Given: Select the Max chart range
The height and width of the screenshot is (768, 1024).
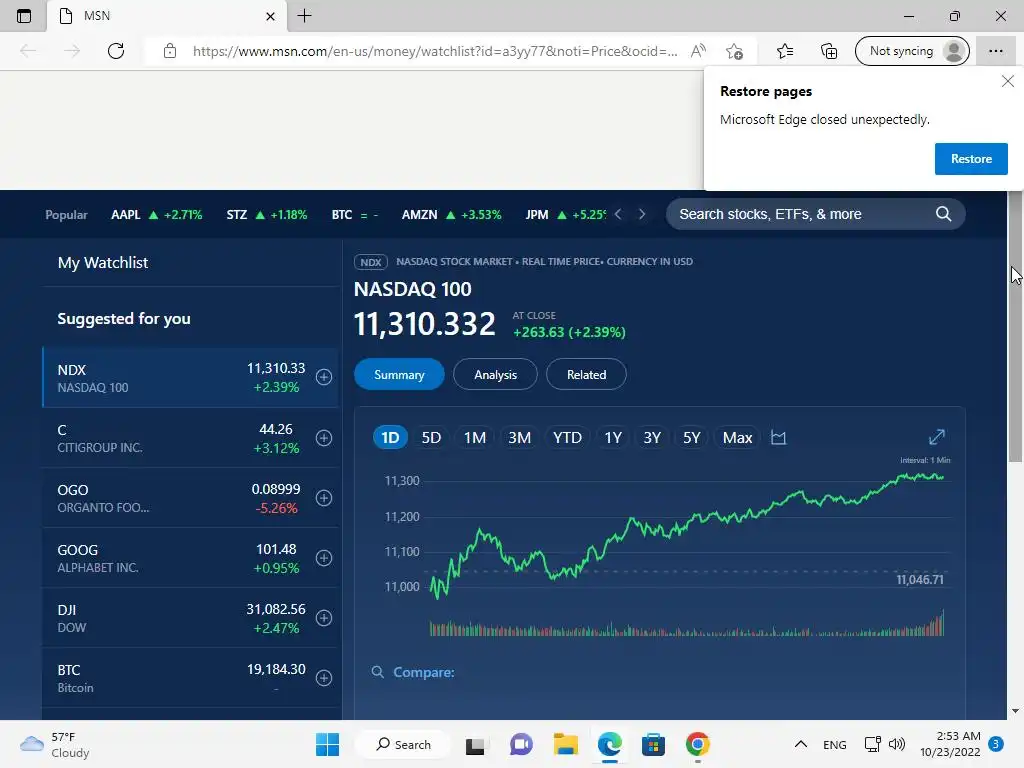Looking at the screenshot, I should point(737,438).
